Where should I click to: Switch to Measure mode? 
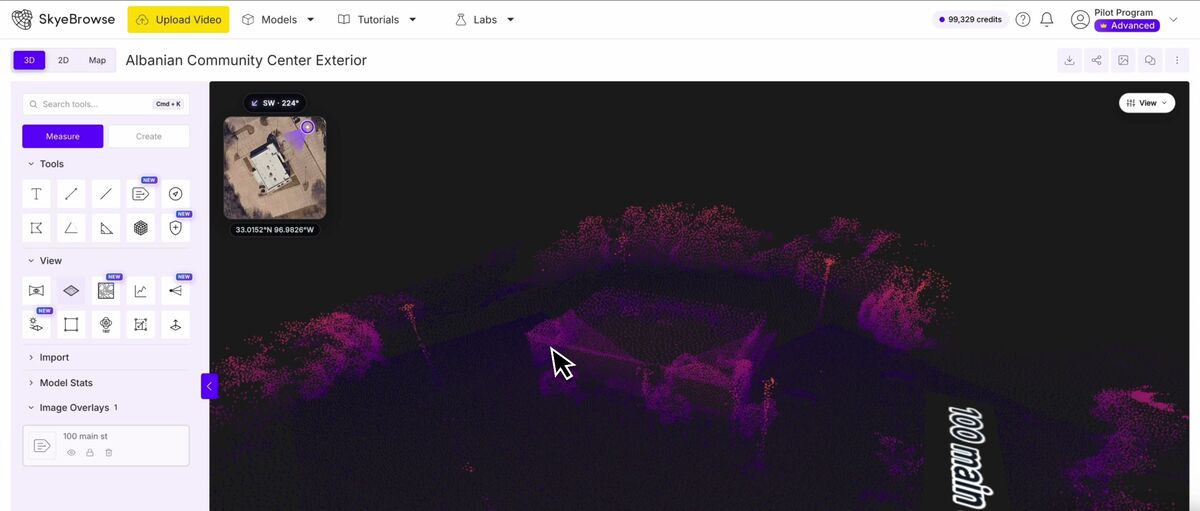63,136
